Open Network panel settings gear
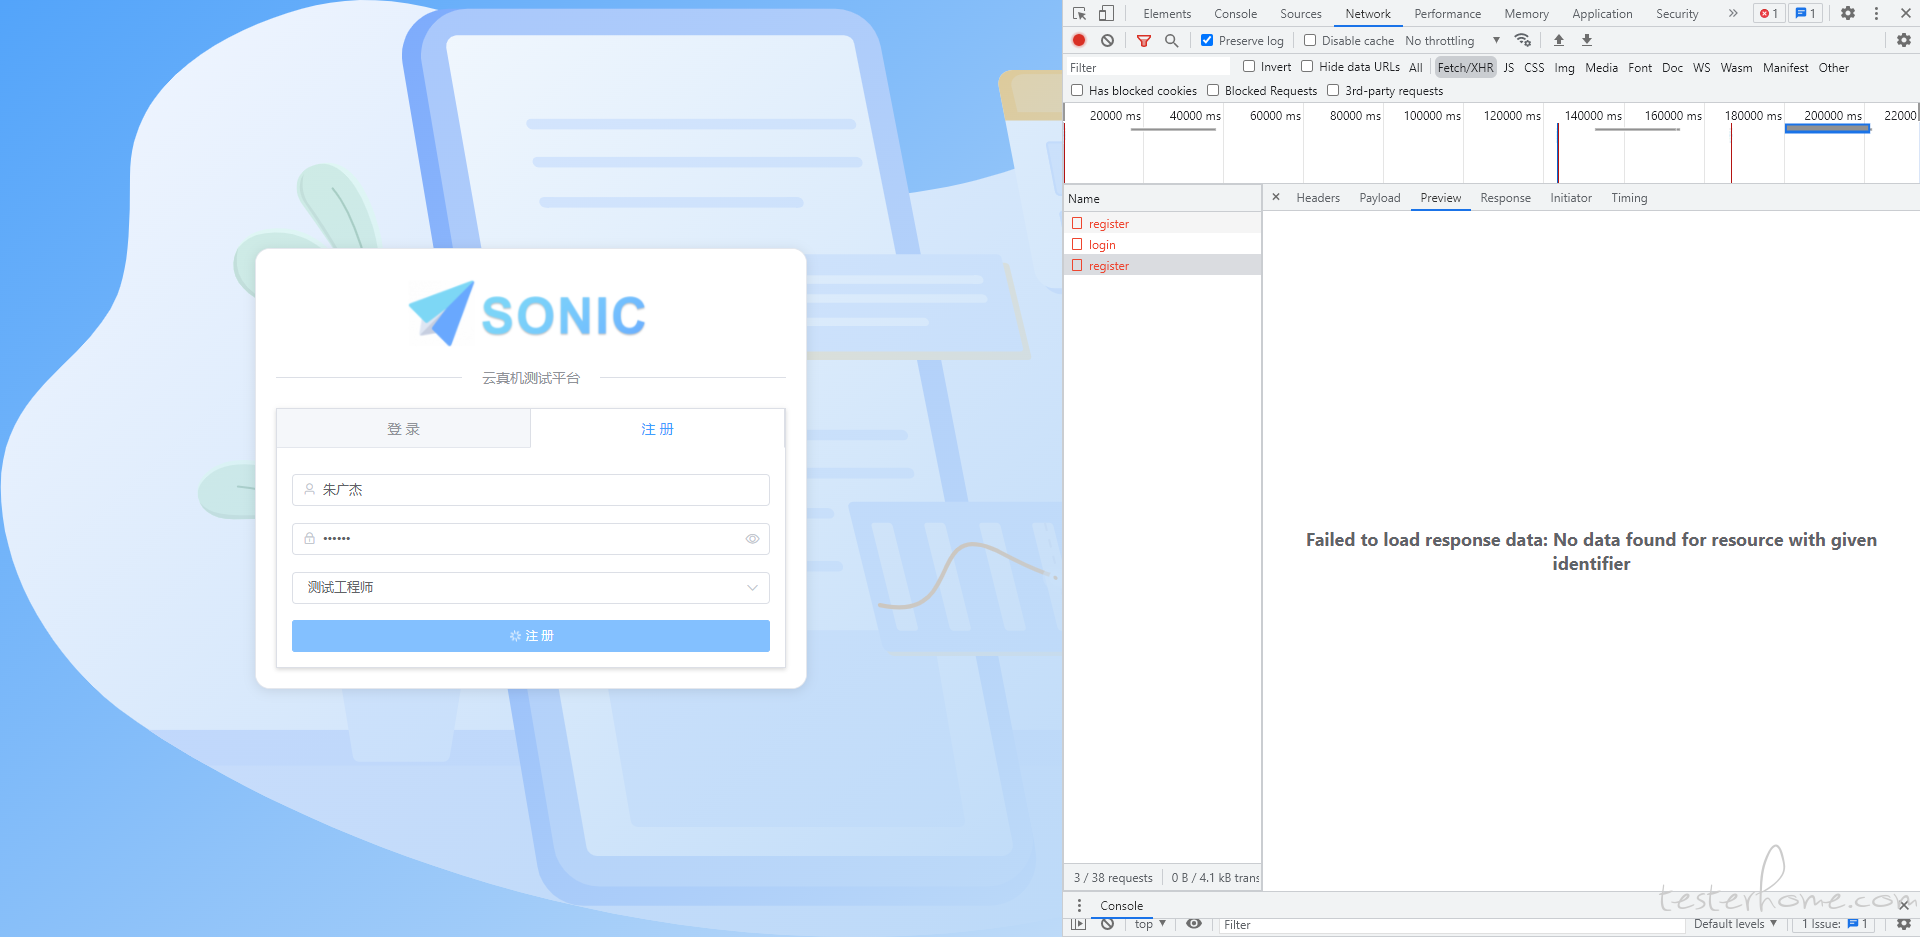This screenshot has width=1920, height=937. [x=1904, y=40]
